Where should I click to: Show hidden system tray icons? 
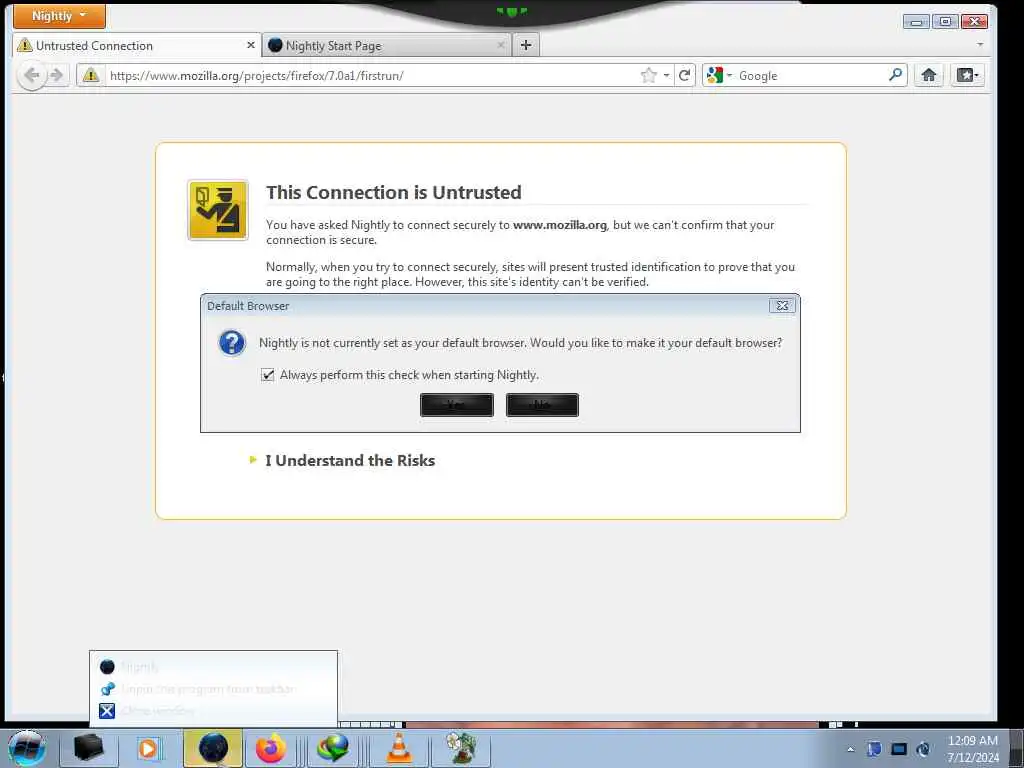[x=850, y=749]
